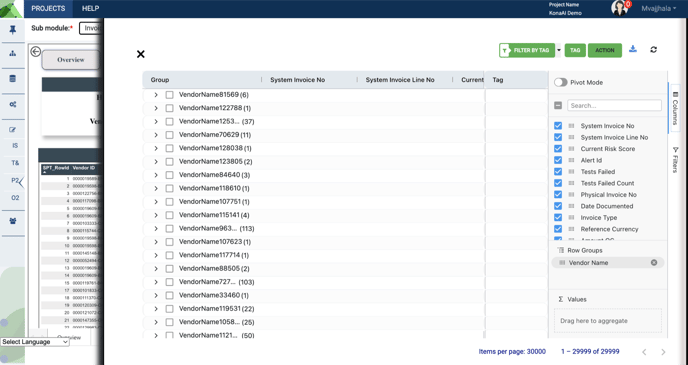Sort by System Invoice Line No header
The image size is (688, 365).
[400, 80]
